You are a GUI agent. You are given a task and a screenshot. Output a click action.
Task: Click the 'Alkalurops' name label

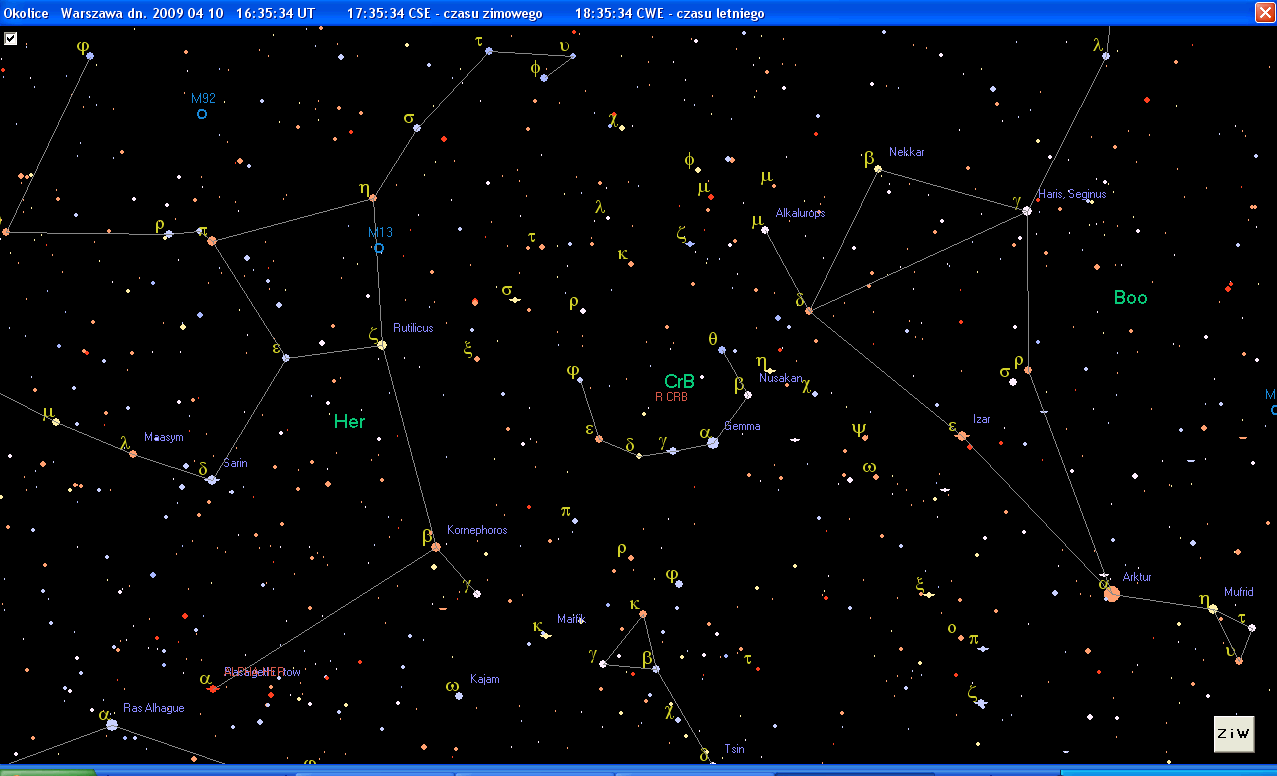coord(800,213)
